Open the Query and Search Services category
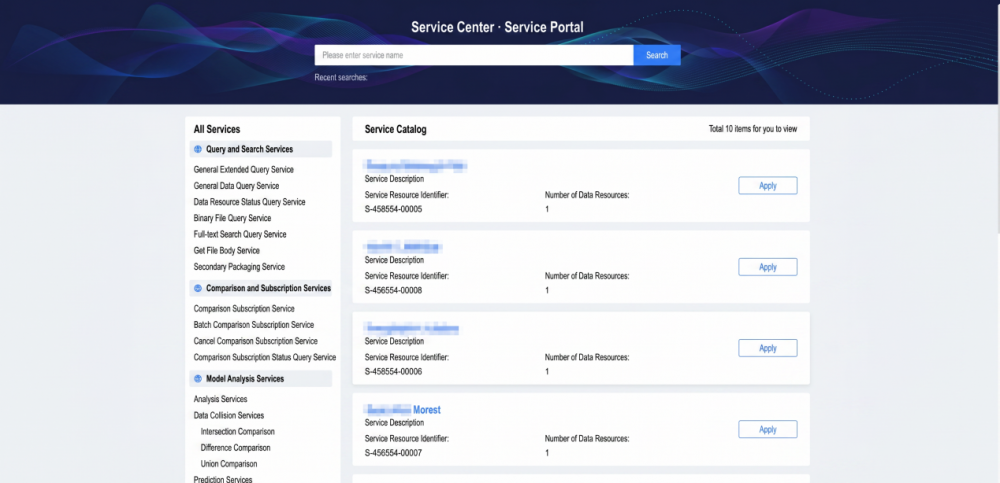 [261, 149]
